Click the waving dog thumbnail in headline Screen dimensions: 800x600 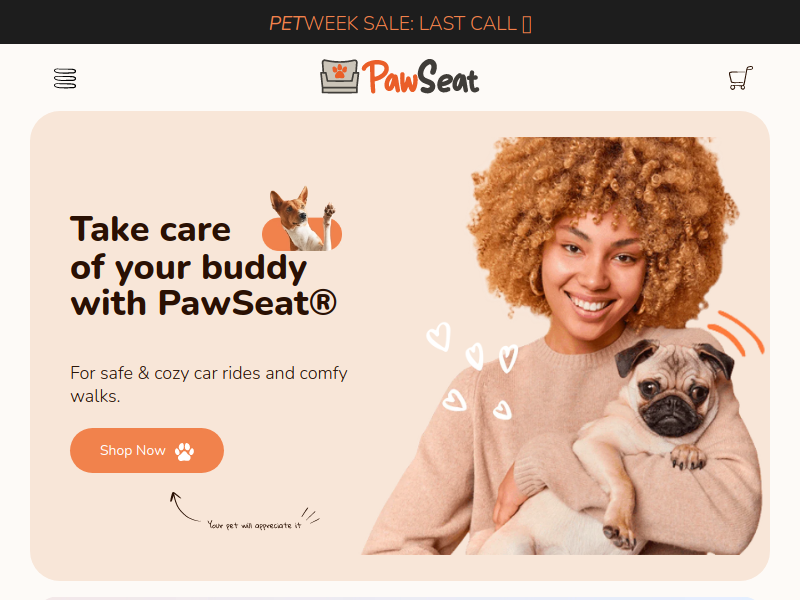[x=302, y=219]
